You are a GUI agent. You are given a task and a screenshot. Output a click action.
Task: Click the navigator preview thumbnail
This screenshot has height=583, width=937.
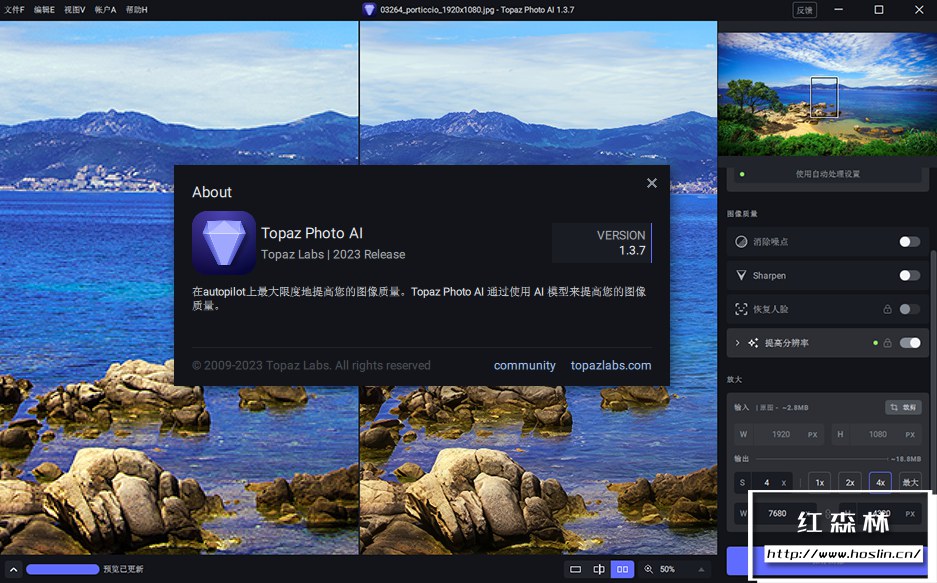pyautogui.click(x=827, y=94)
